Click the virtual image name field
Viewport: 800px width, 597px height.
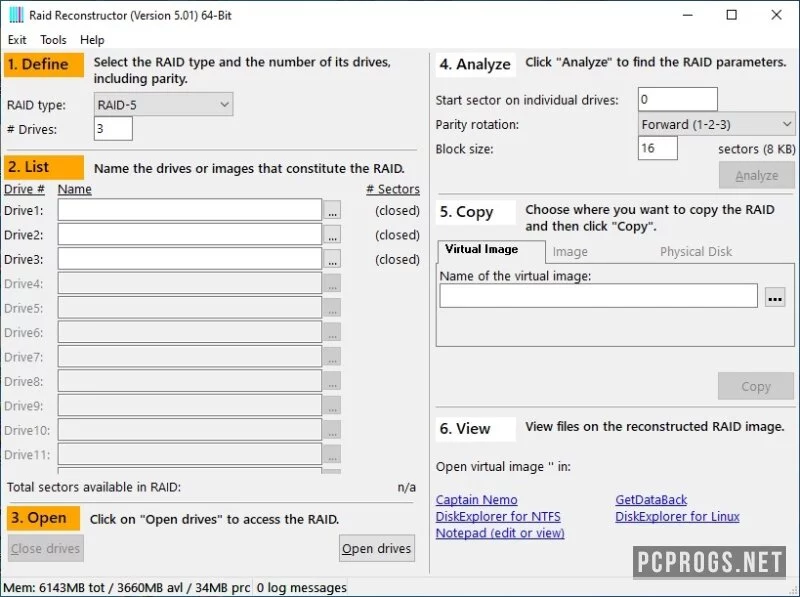tap(598, 296)
